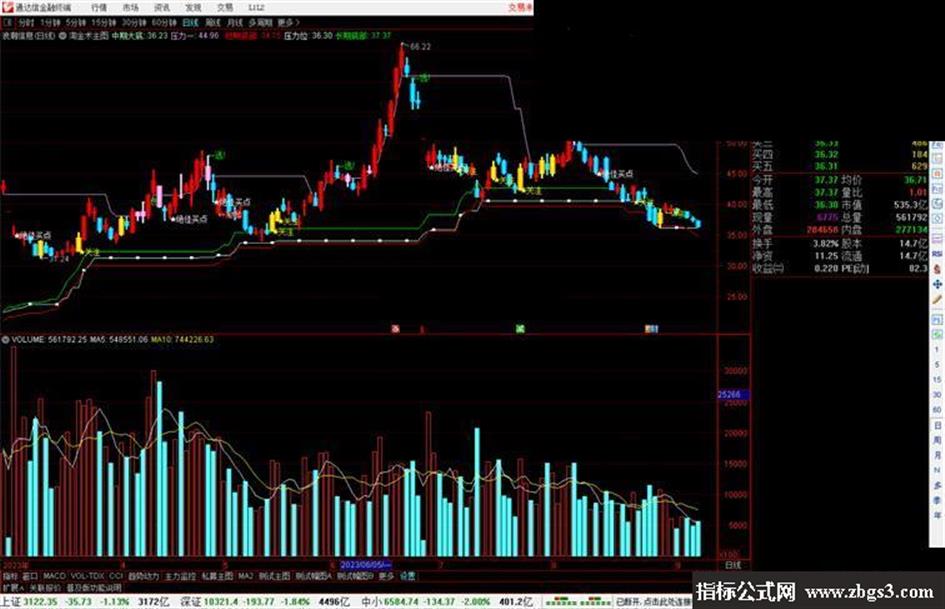This screenshot has height=609, width=945.
Task: Switch to the 15分钟 period tab
Action: click(104, 23)
